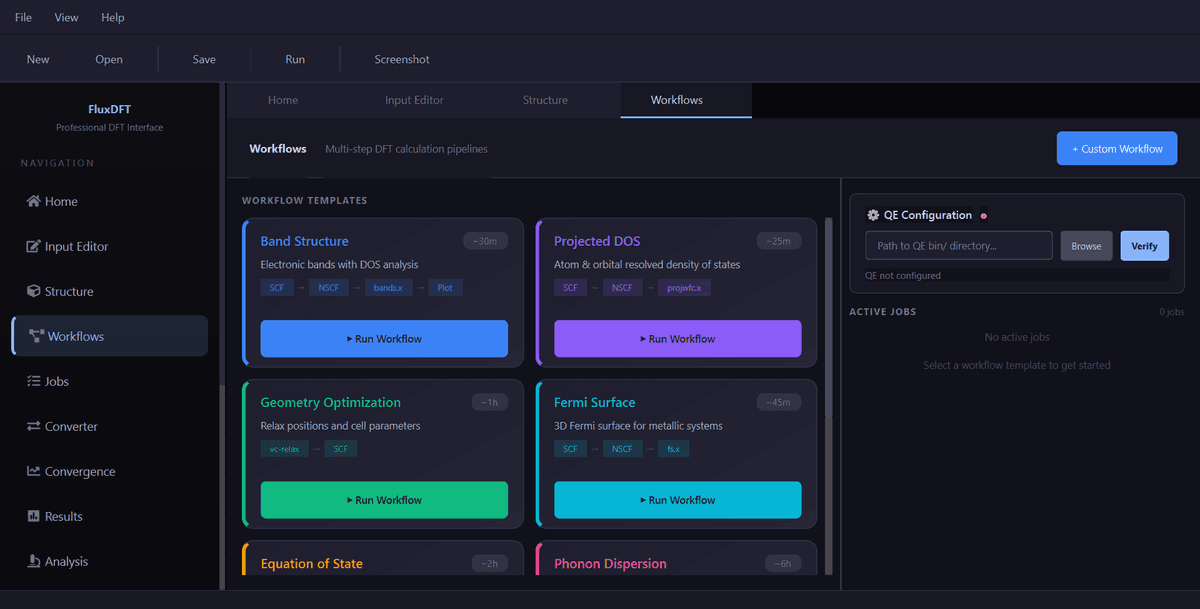The image size is (1200, 609).
Task: Click the Screenshot toolbar button
Action: 402,59
